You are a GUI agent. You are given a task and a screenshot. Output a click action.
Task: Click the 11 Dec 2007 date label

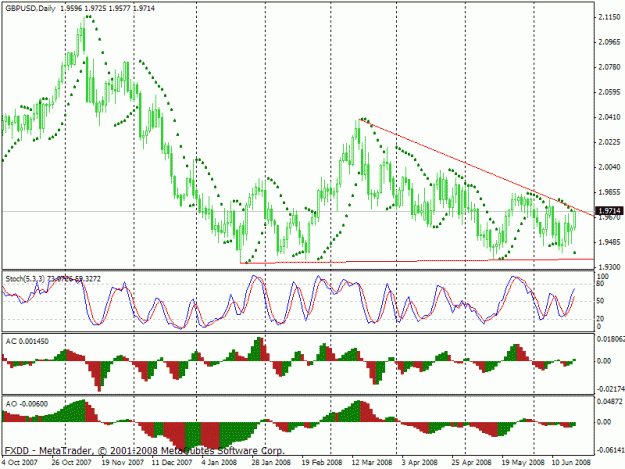pyautogui.click(x=172, y=463)
